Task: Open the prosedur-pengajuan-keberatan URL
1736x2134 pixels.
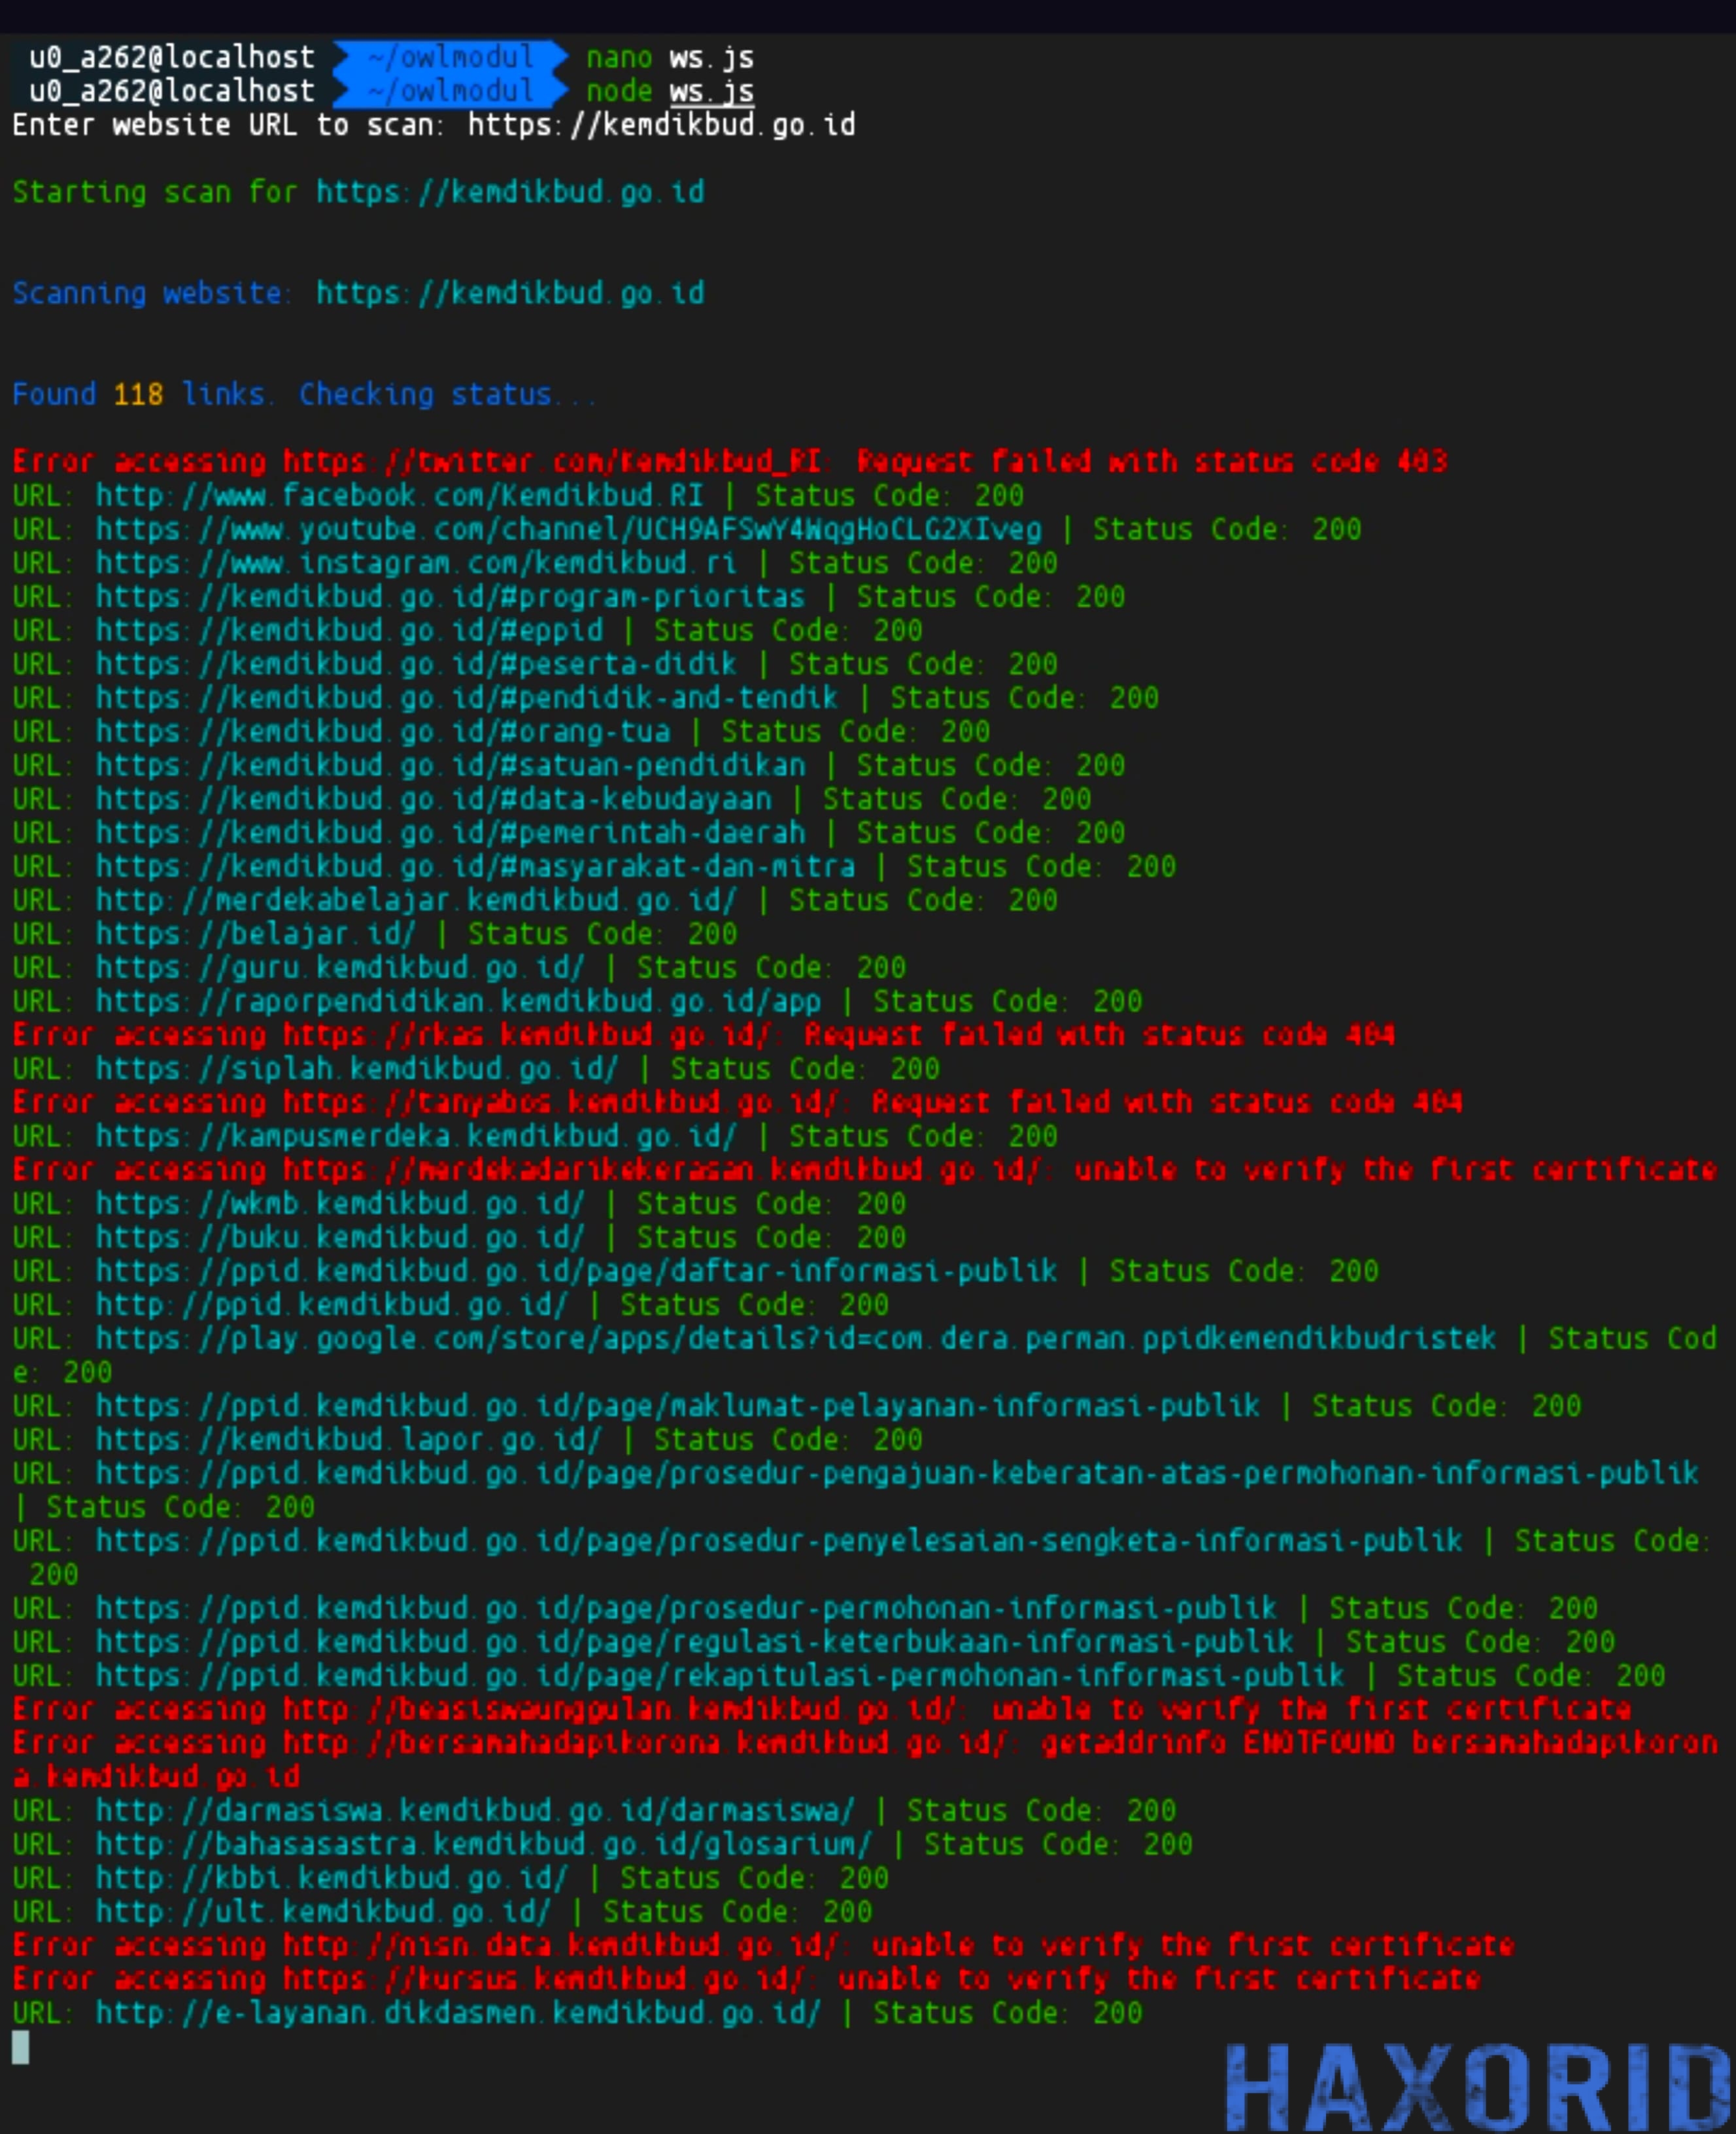Action: tap(897, 1475)
